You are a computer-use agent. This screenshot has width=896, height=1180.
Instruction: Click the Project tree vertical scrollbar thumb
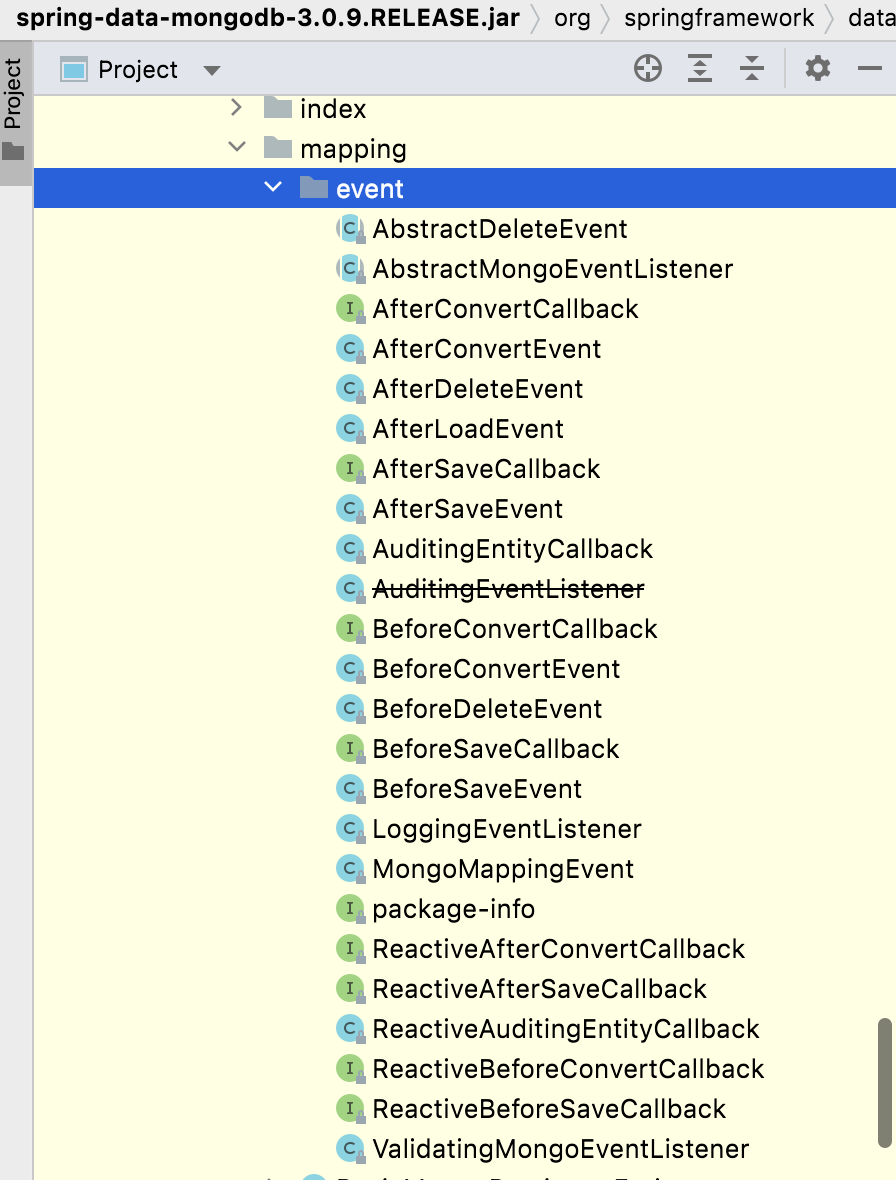click(x=885, y=1083)
